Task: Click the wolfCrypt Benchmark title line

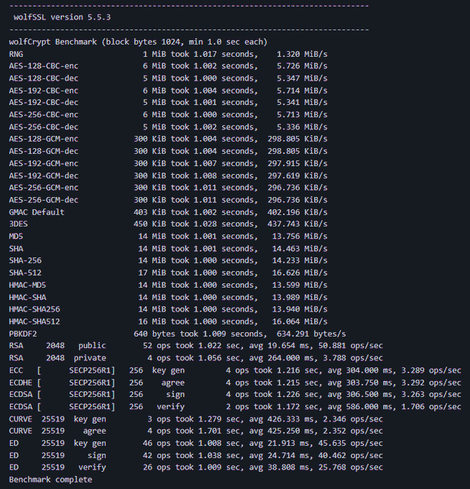Action: coord(138,42)
